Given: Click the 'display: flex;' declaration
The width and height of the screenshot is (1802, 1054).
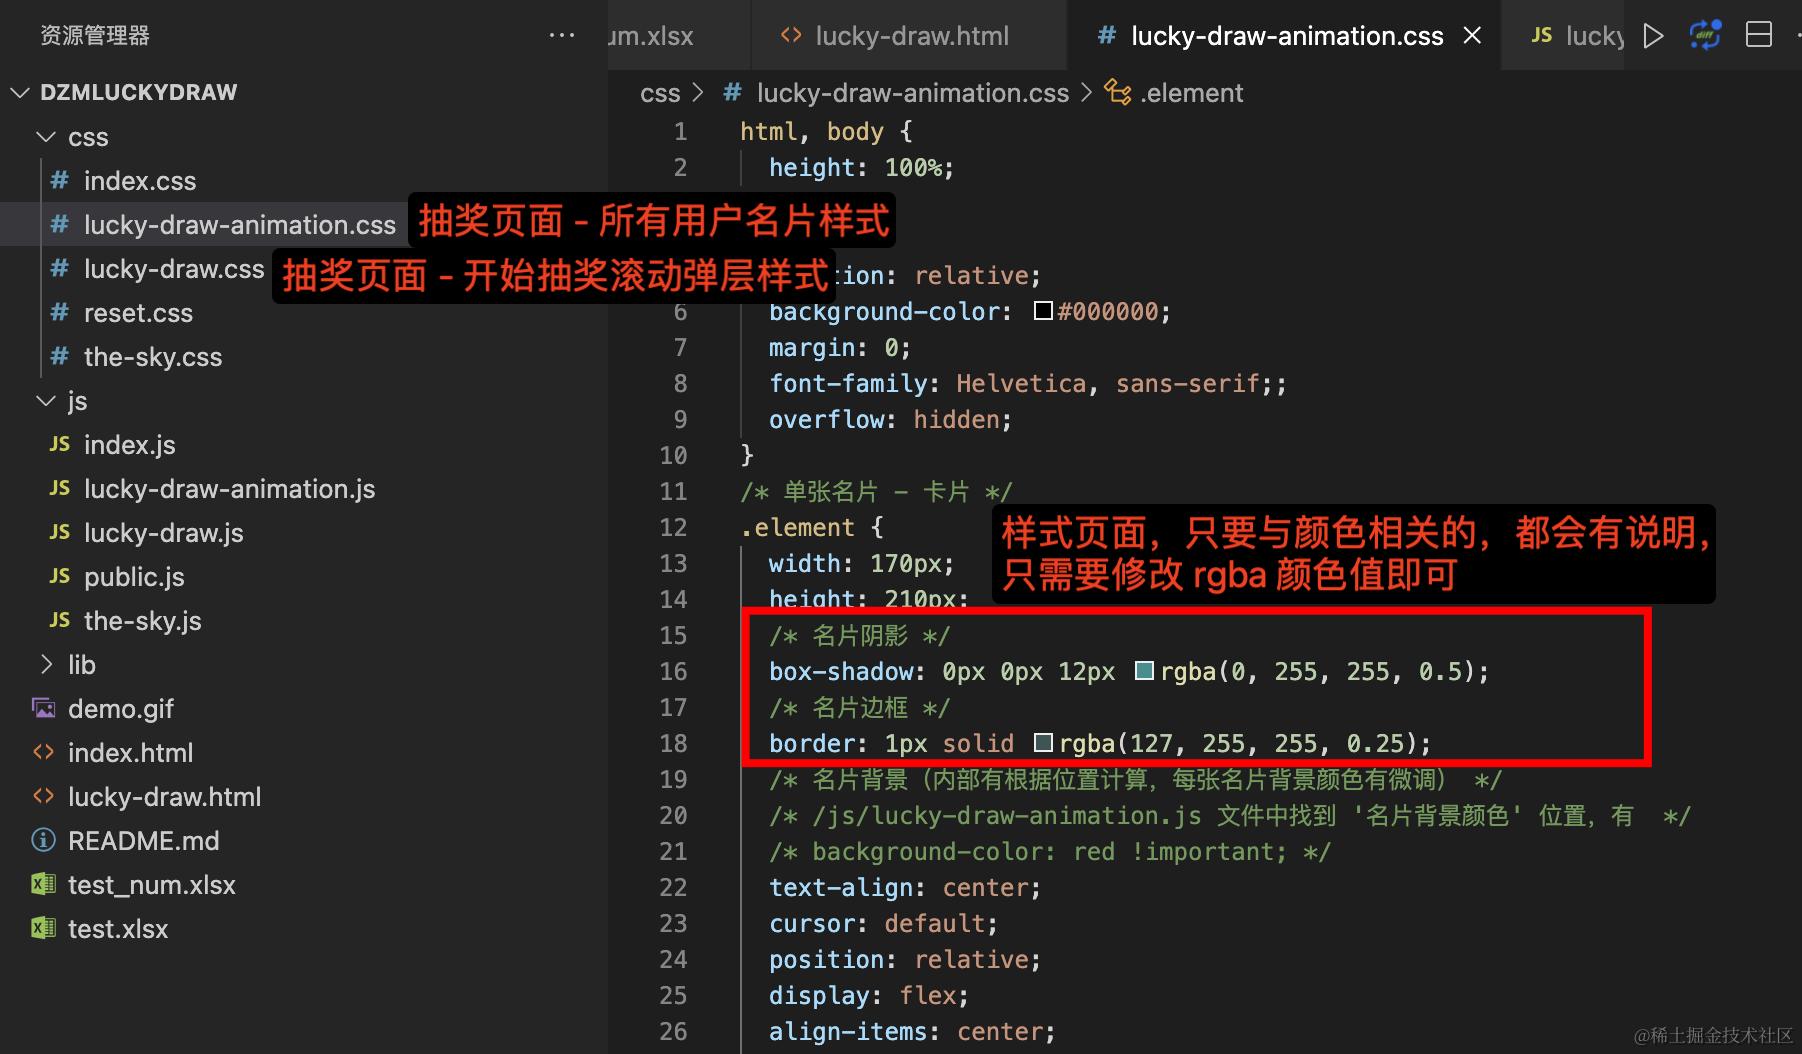Looking at the screenshot, I should tap(869, 995).
